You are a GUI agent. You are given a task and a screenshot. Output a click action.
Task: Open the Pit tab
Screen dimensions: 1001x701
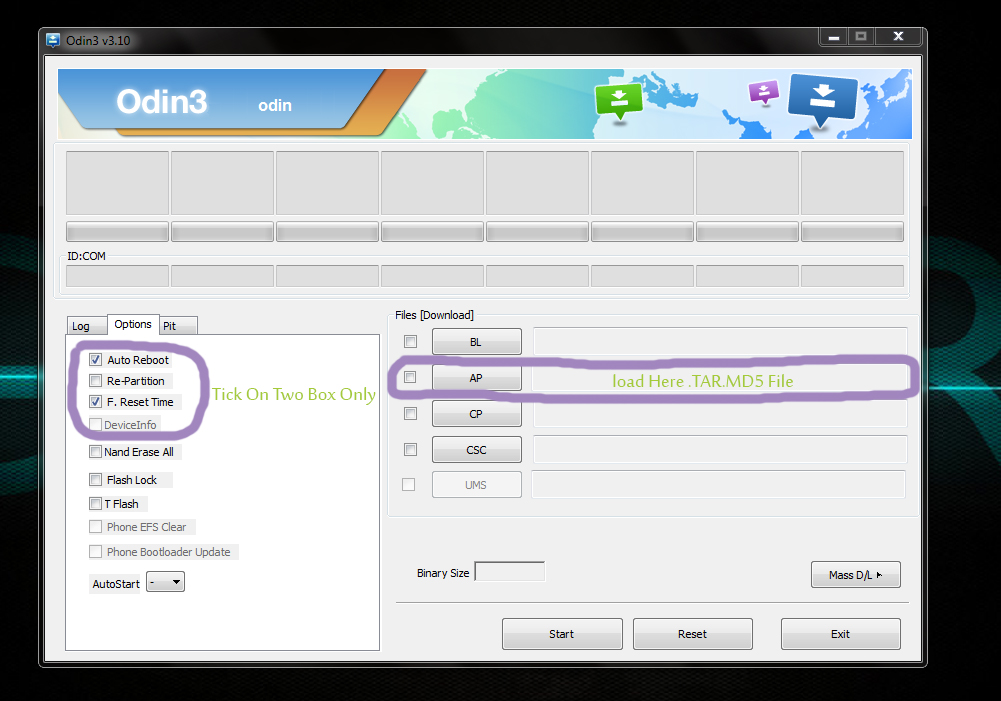[x=178, y=326]
